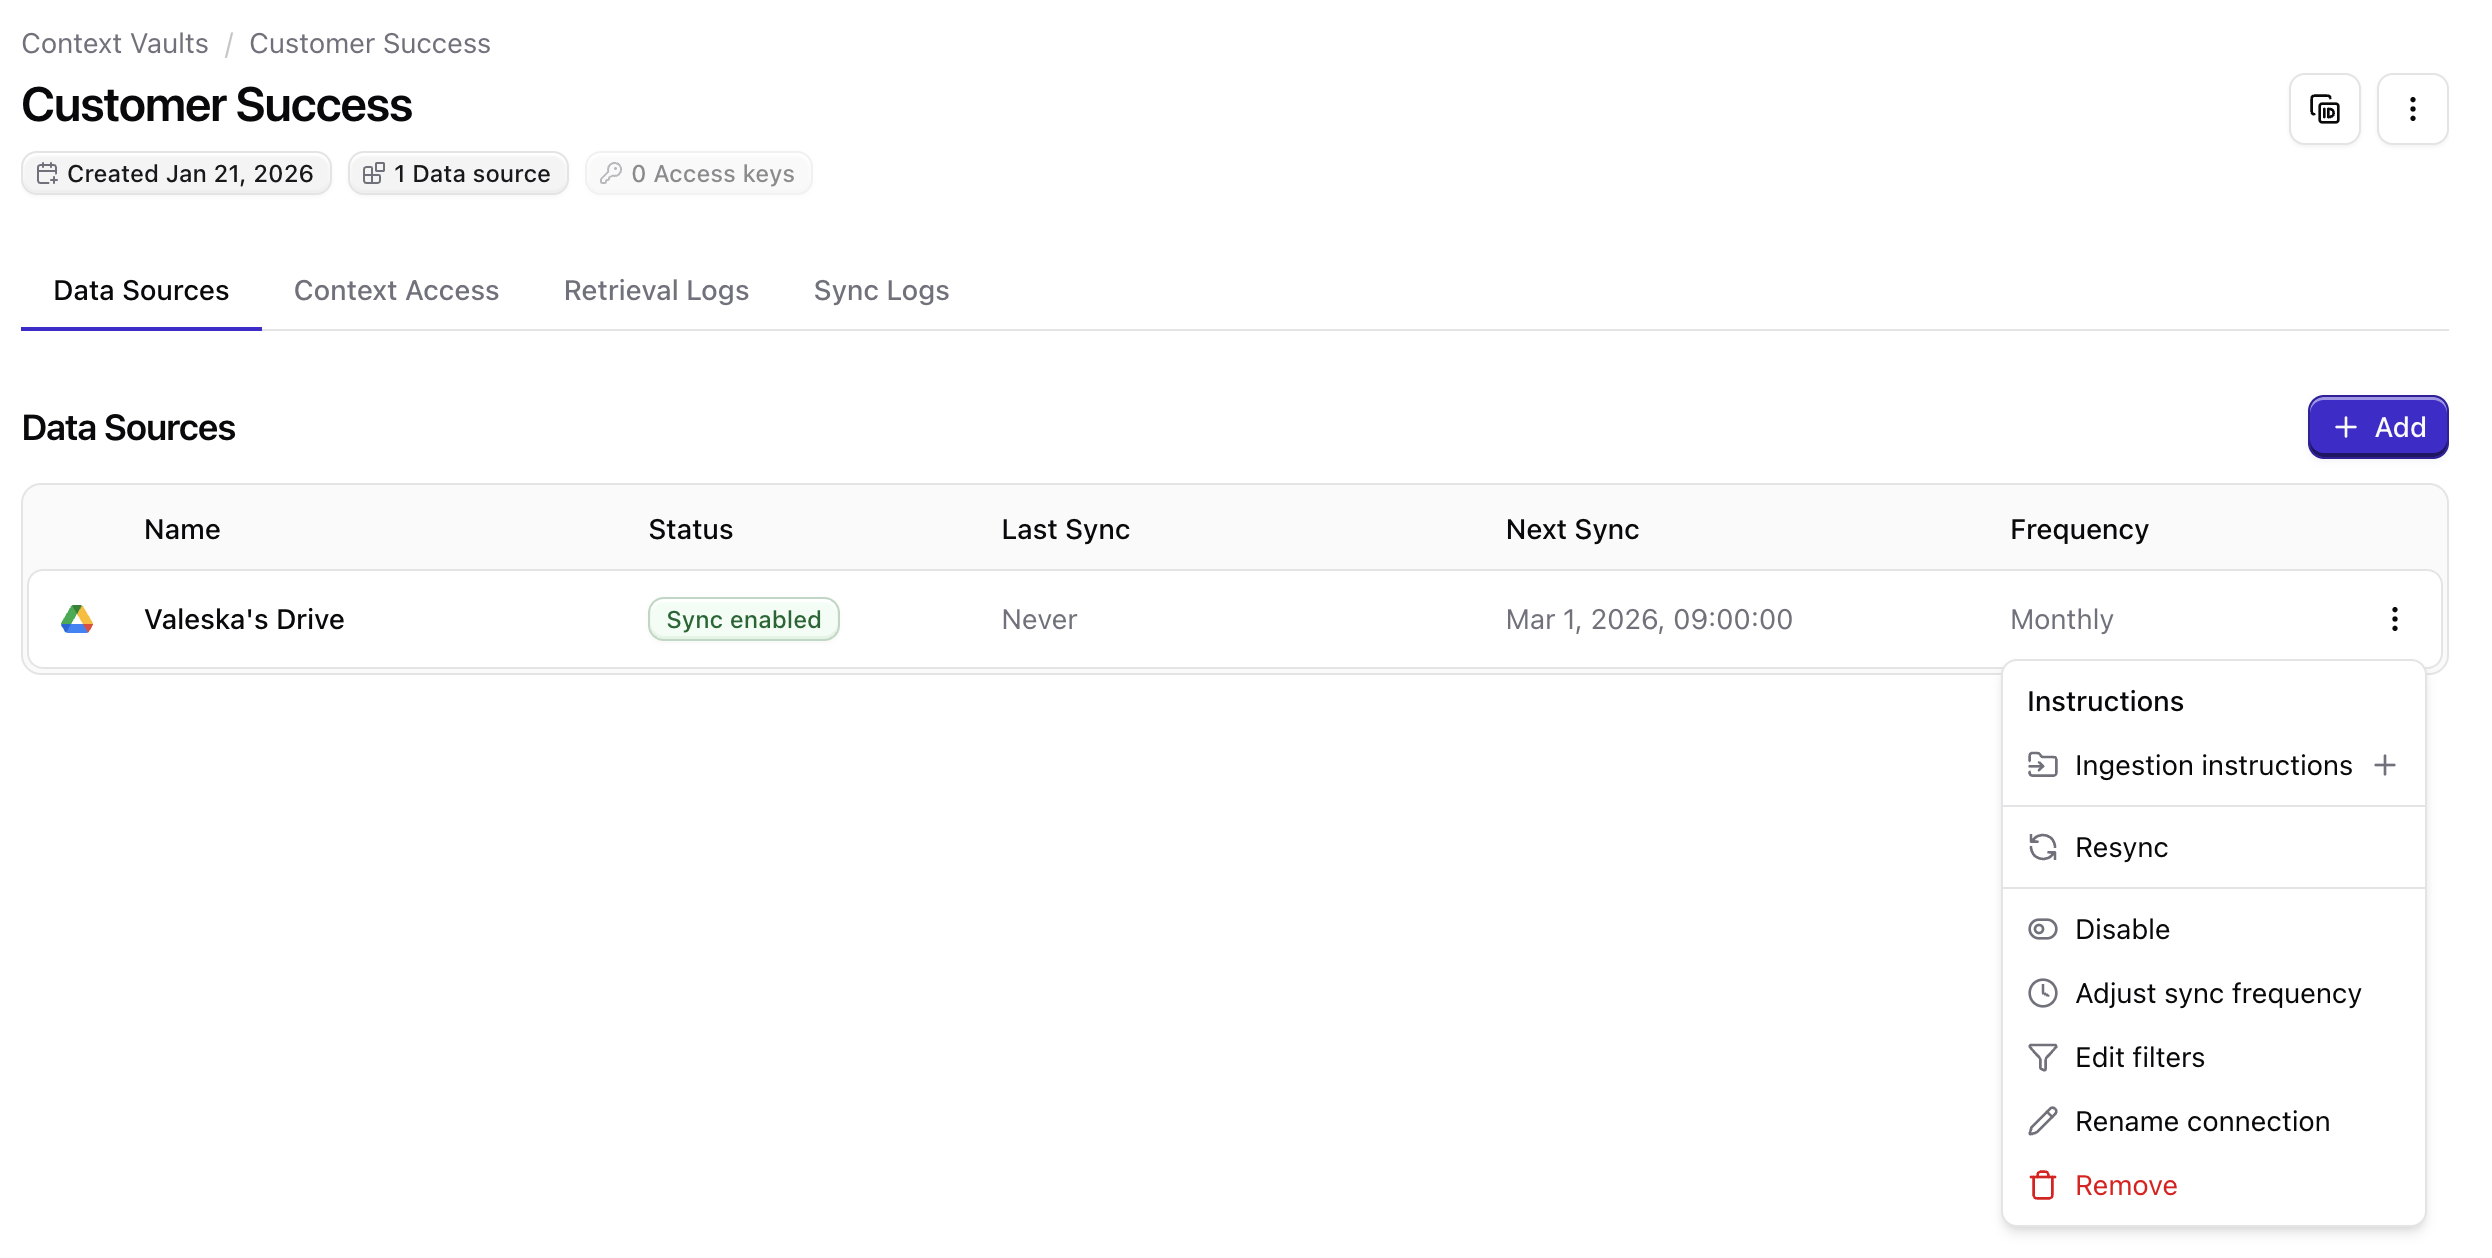Screen dimensions: 2492x1258
Task: Click the Google Drive icon for Valeska's Drive
Action: click(77, 619)
